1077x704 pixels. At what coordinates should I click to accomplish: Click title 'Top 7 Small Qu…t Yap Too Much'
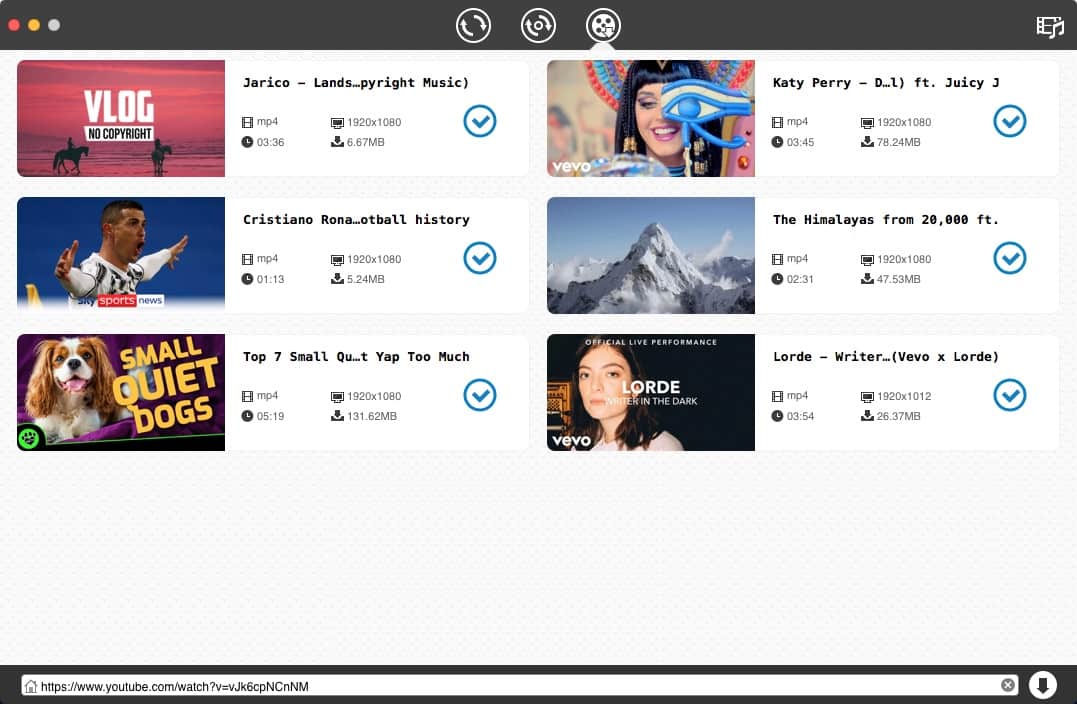pos(356,356)
